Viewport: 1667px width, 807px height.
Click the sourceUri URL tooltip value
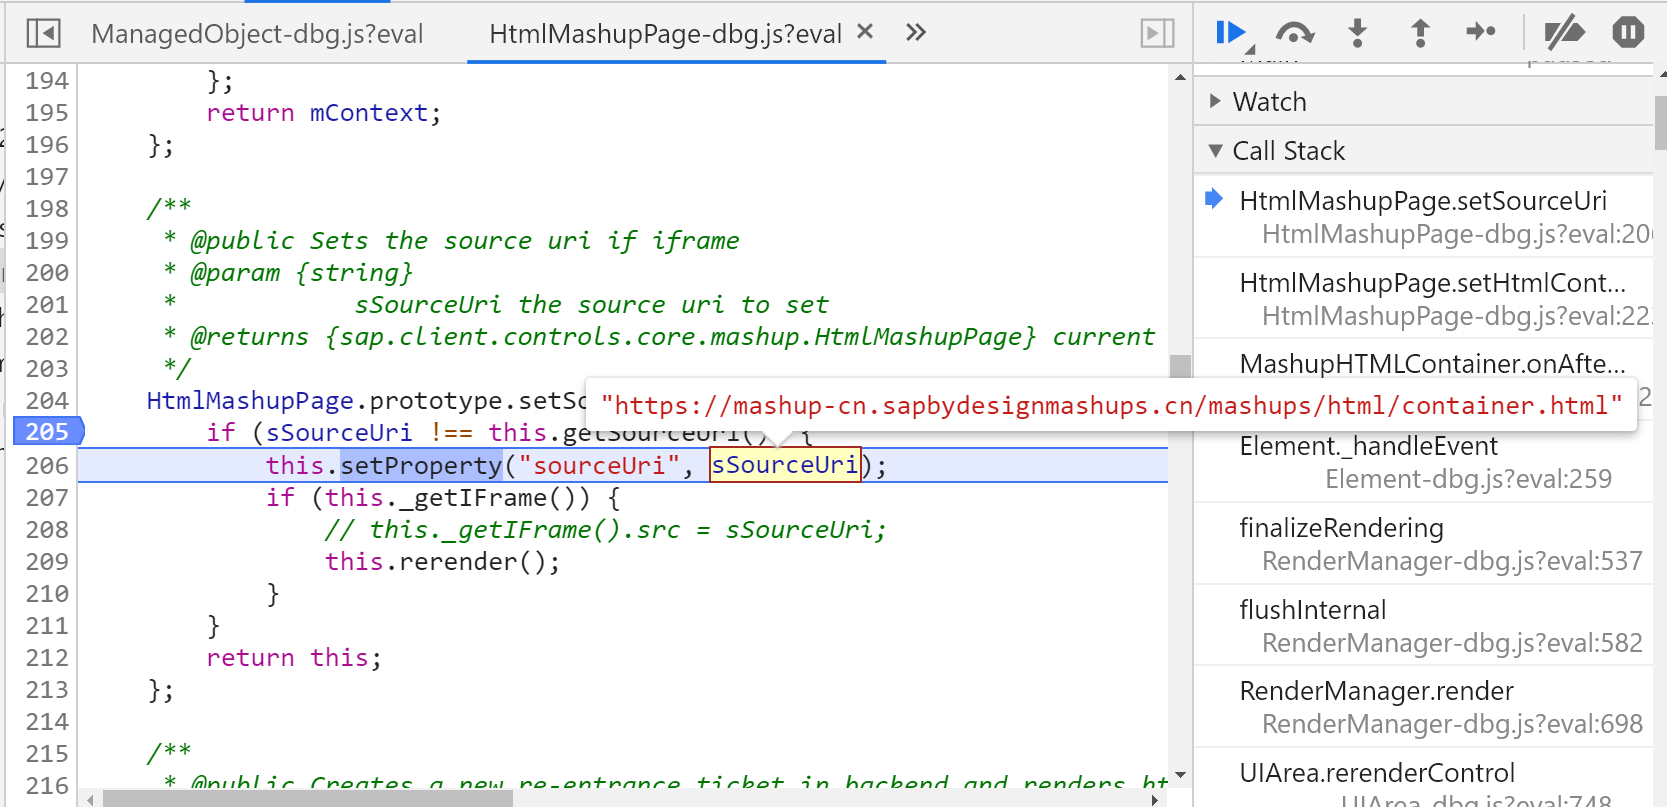(x=1111, y=405)
